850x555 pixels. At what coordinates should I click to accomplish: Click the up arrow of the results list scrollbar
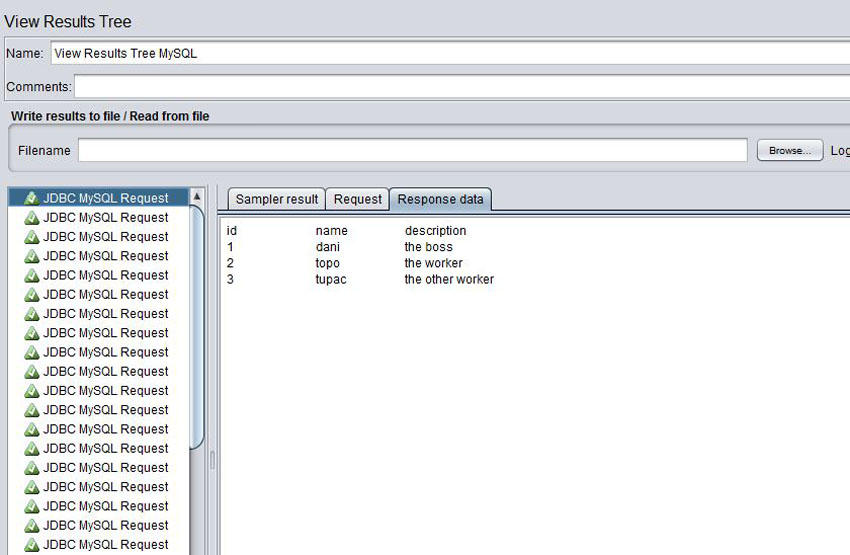pyautogui.click(x=197, y=197)
